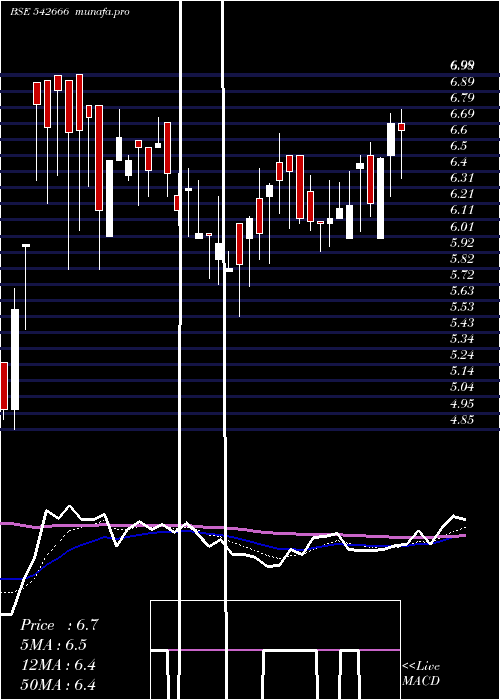
Task: Click the 5MA : 6.5 readout
Action: pos(53,645)
